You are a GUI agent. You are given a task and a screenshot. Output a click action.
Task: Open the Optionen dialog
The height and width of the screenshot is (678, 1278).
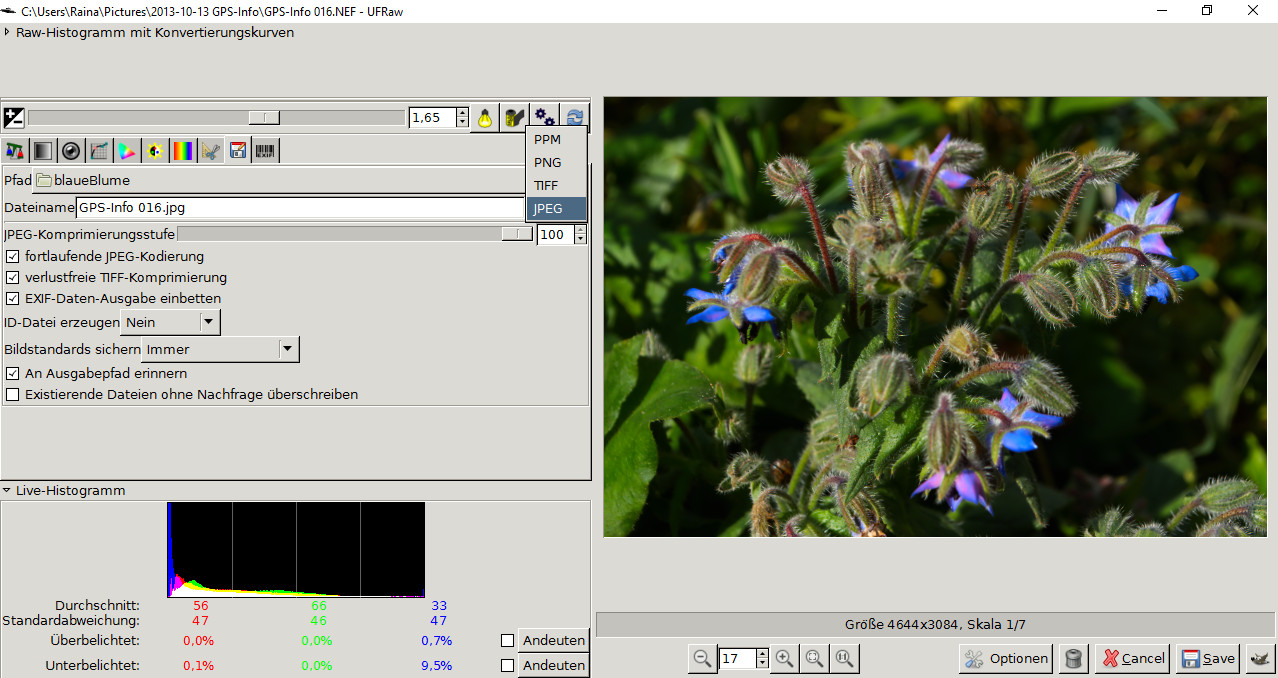click(x=1006, y=658)
